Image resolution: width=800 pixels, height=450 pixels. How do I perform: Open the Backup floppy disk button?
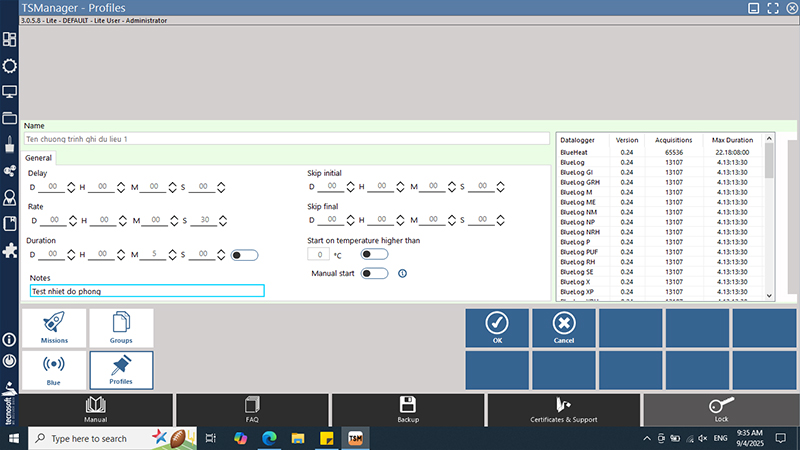click(407, 409)
